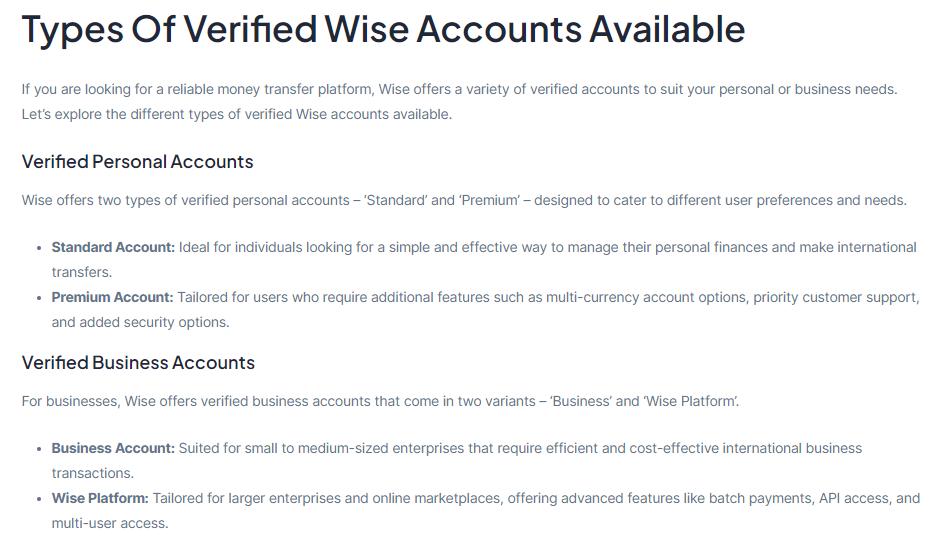The image size is (944, 550).
Task: Click the 'Types Of Verified Wise Accounts Available' heading
Action: [x=383, y=29]
